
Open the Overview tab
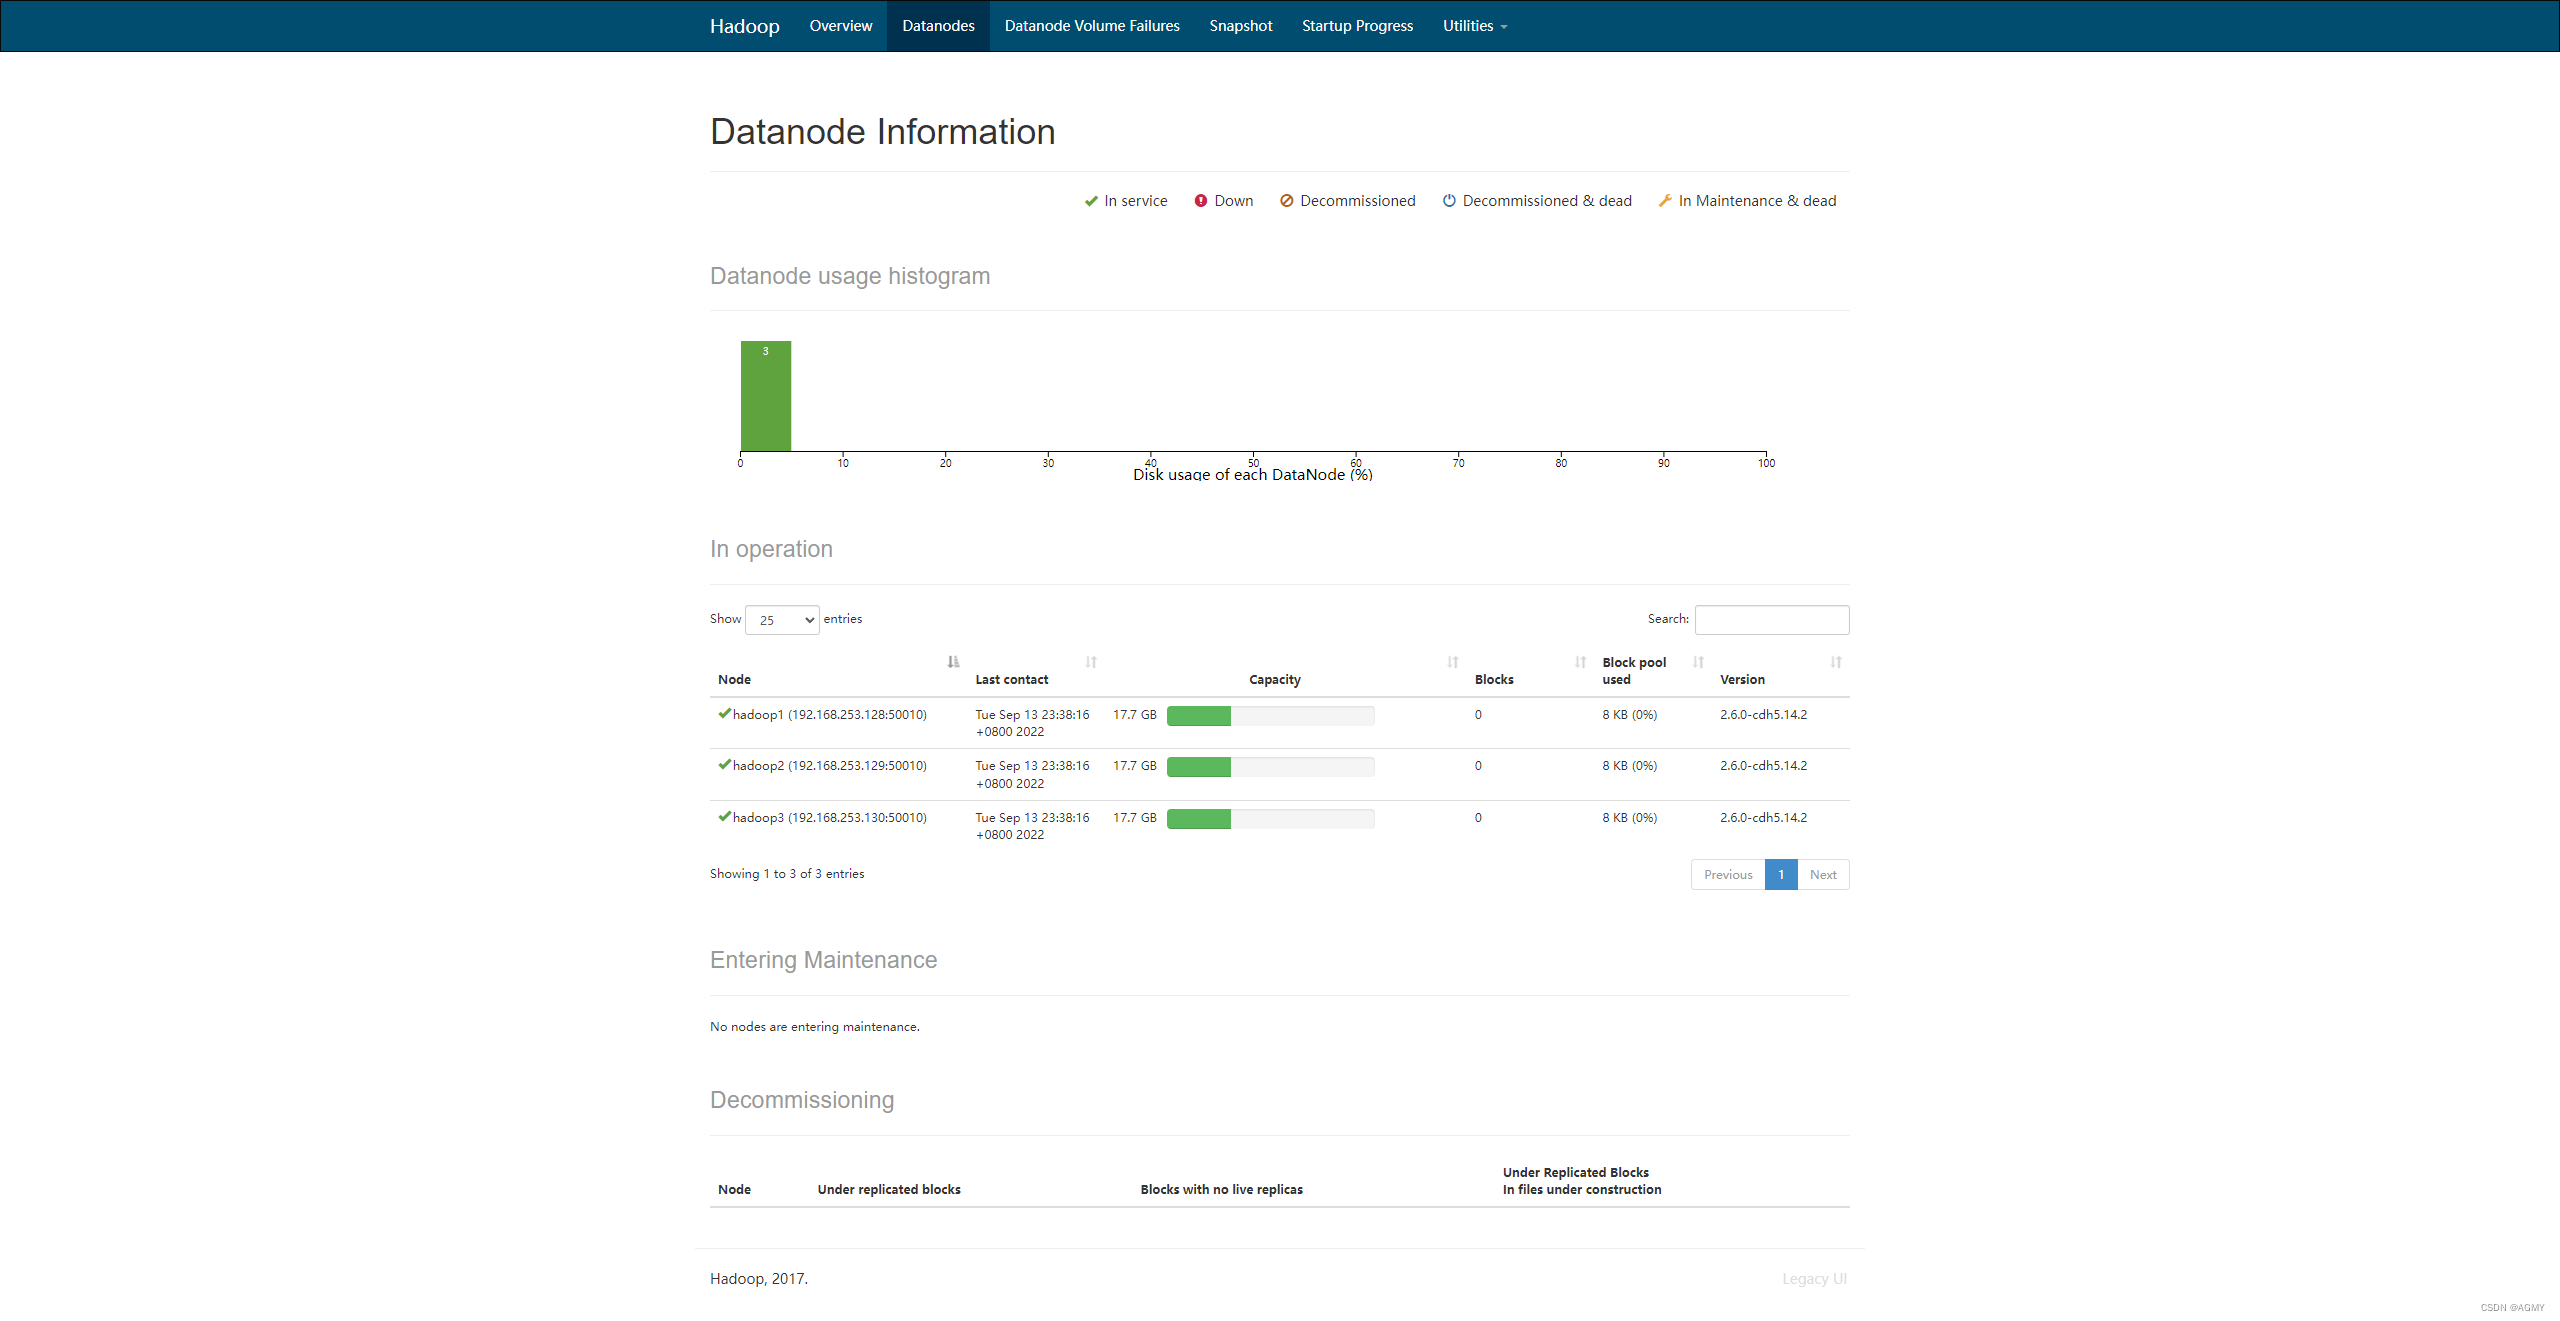841,26
